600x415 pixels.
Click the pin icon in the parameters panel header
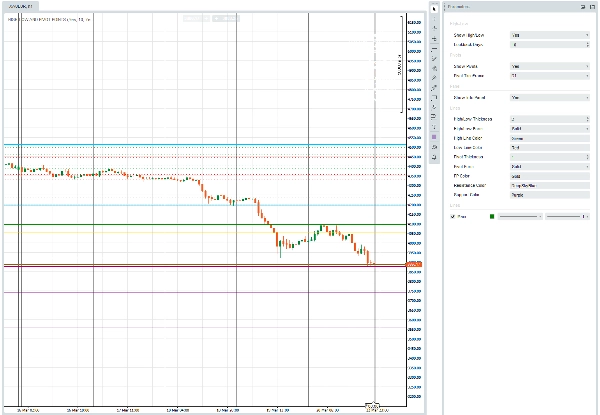[583, 7]
